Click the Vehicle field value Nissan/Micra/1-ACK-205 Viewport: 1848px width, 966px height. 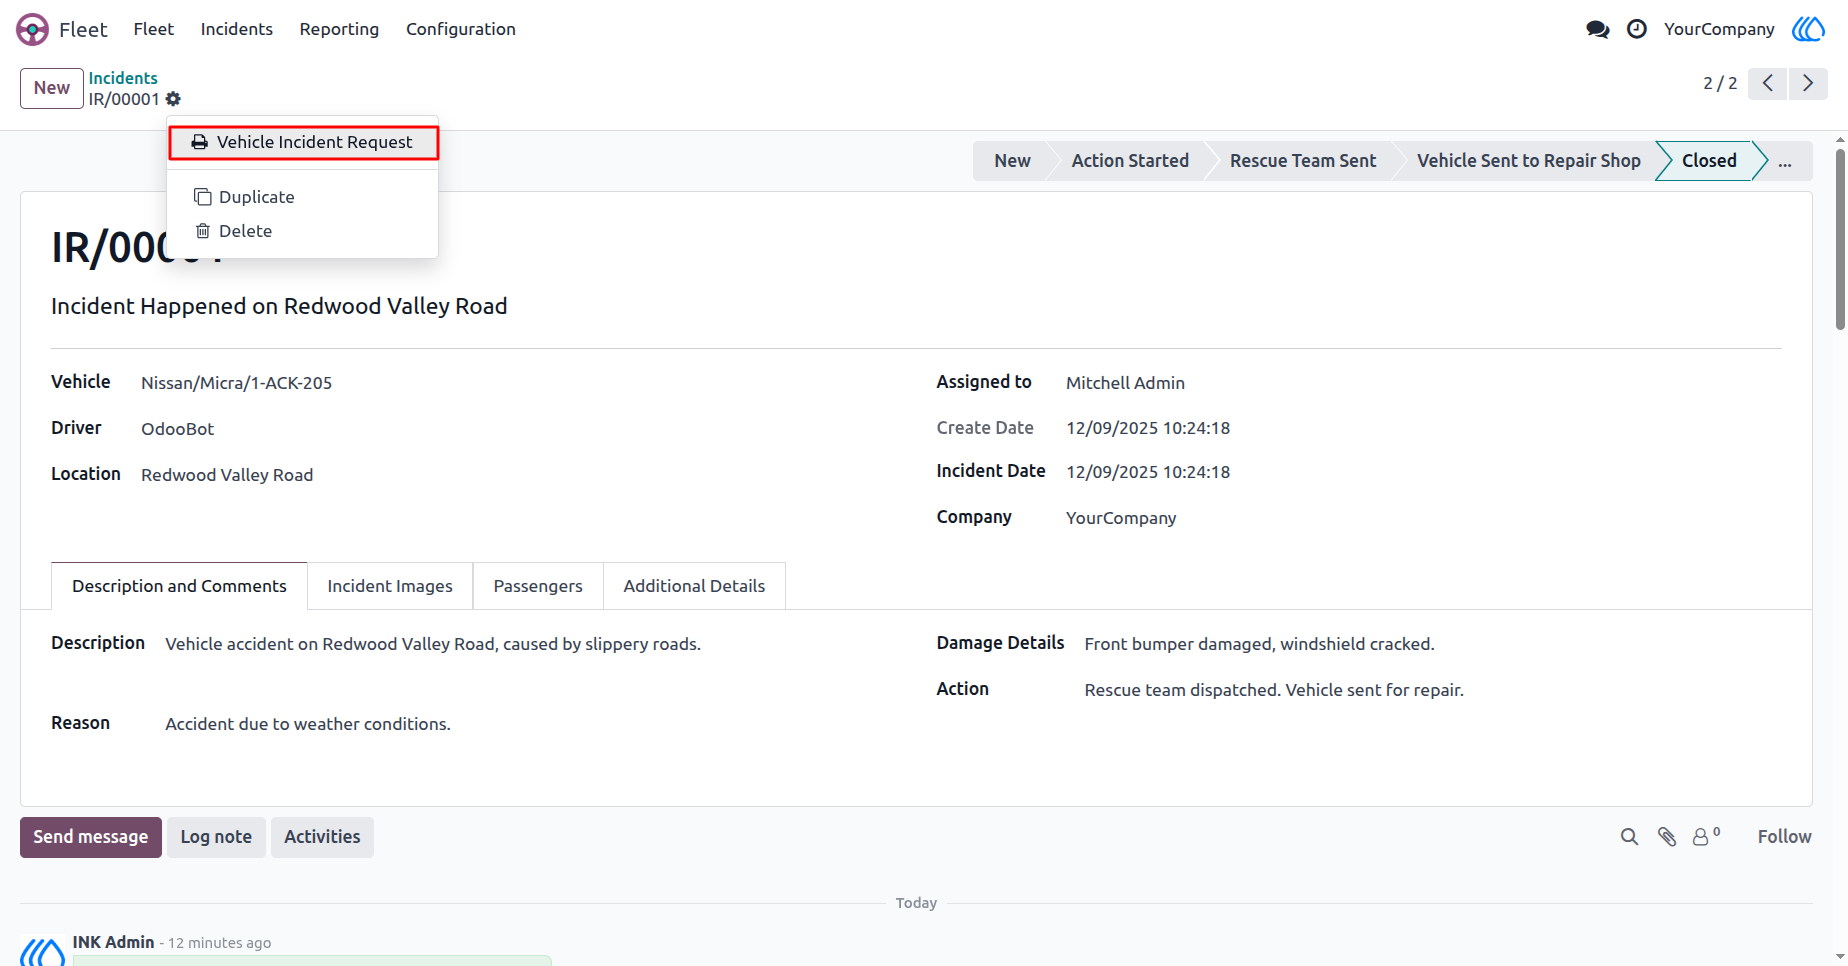[236, 383]
